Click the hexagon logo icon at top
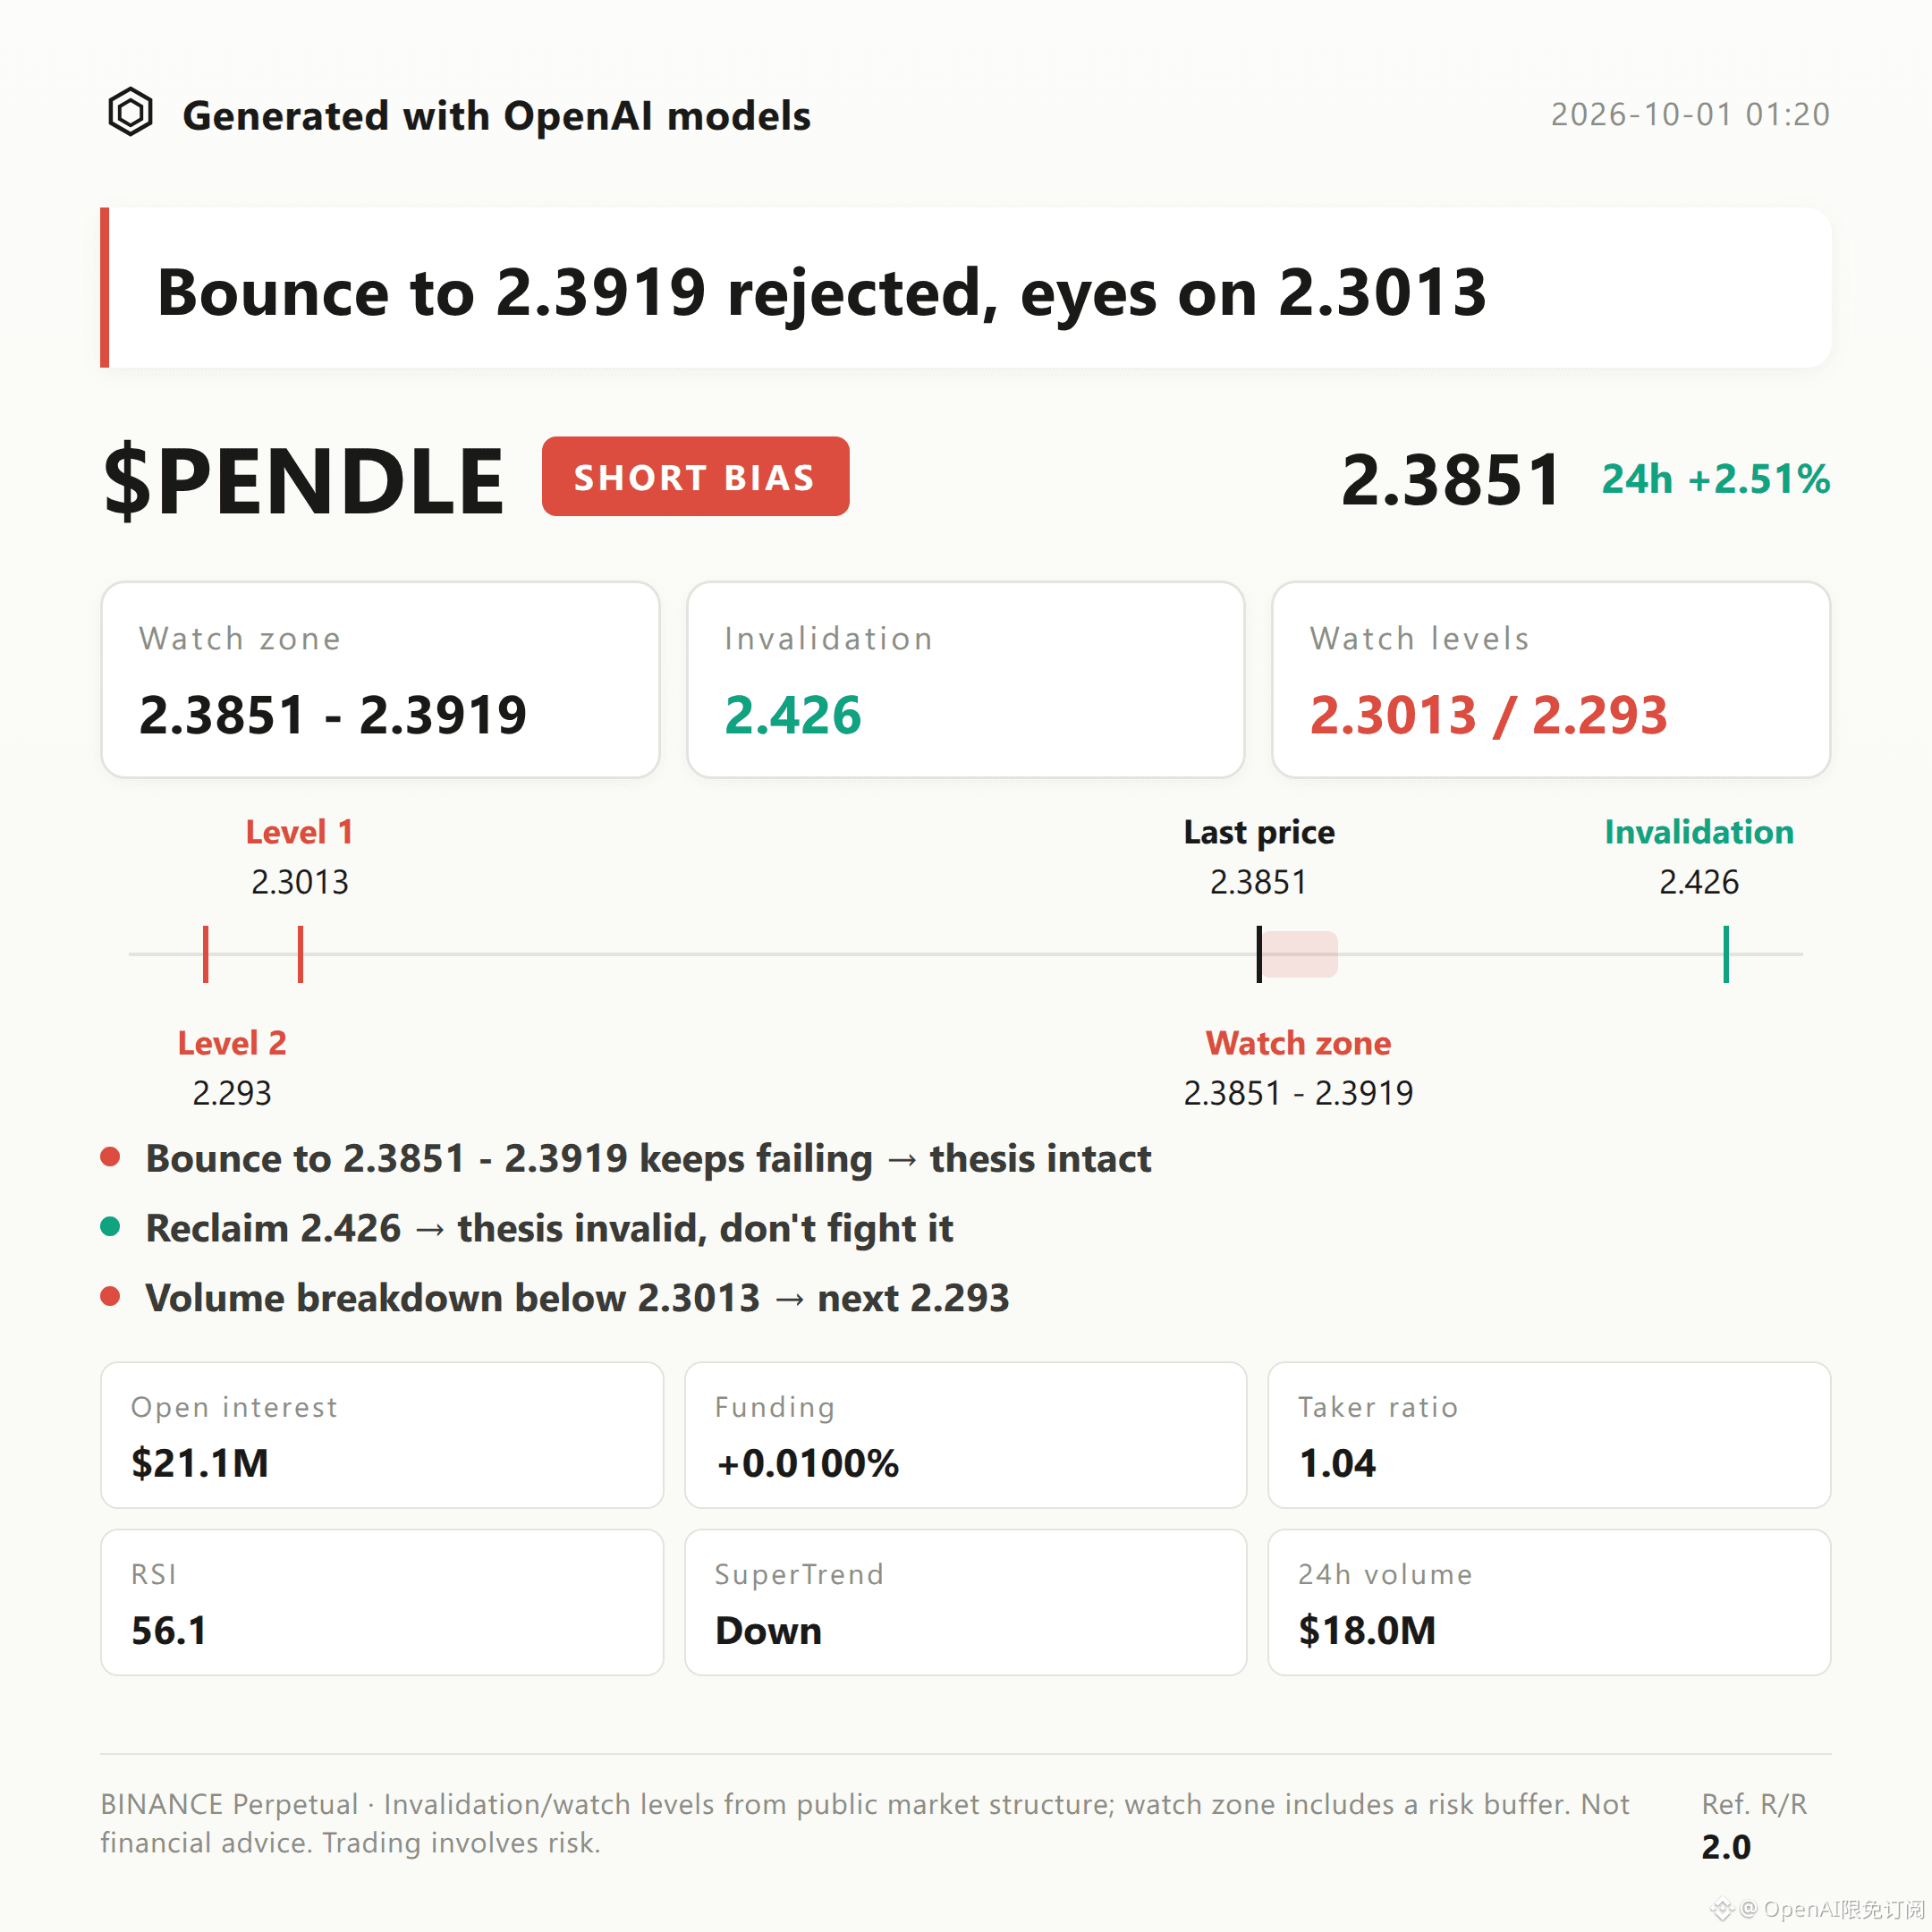Viewport: 1932px width, 1932px height. (130, 112)
